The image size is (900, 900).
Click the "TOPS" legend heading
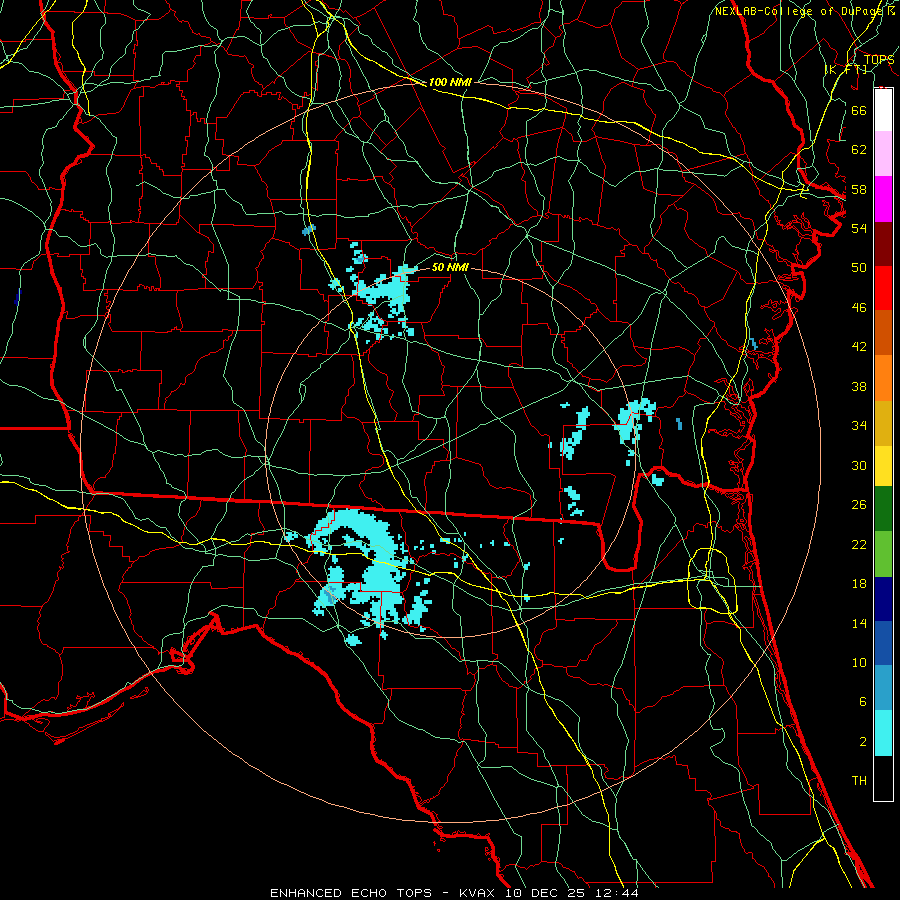pos(879,60)
